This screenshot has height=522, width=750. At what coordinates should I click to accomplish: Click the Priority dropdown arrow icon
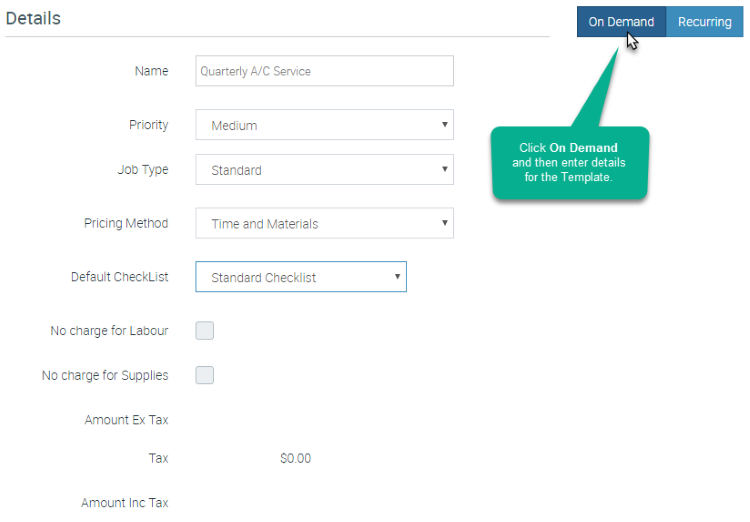(x=444, y=124)
